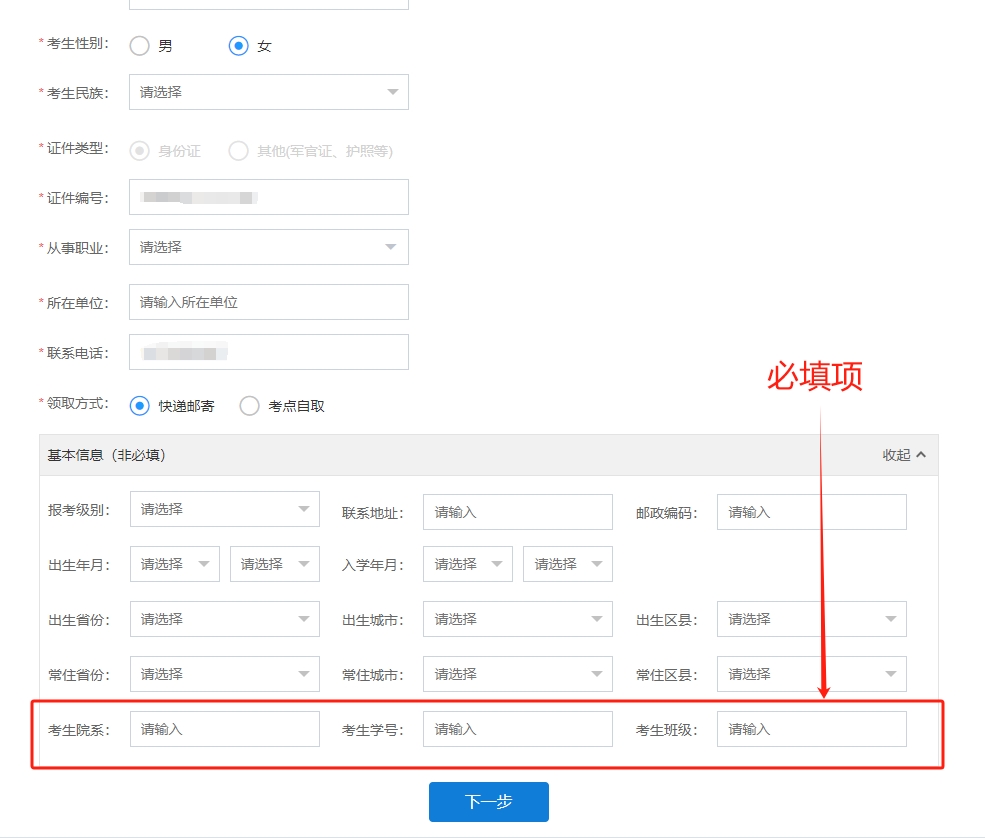The image size is (985, 838).
Task: Select the 男 gender radio button
Action: (140, 46)
